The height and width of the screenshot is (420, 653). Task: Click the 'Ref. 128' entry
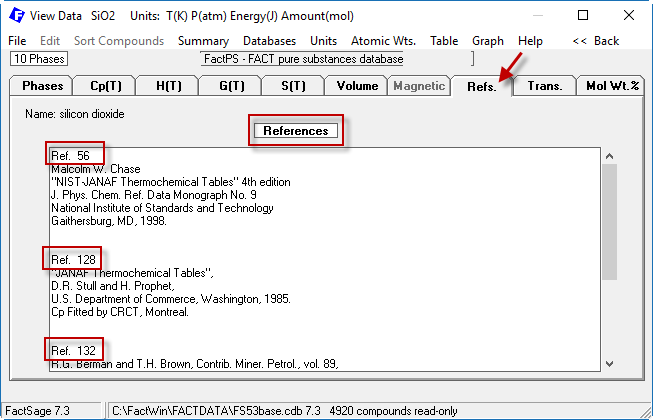[73, 260]
